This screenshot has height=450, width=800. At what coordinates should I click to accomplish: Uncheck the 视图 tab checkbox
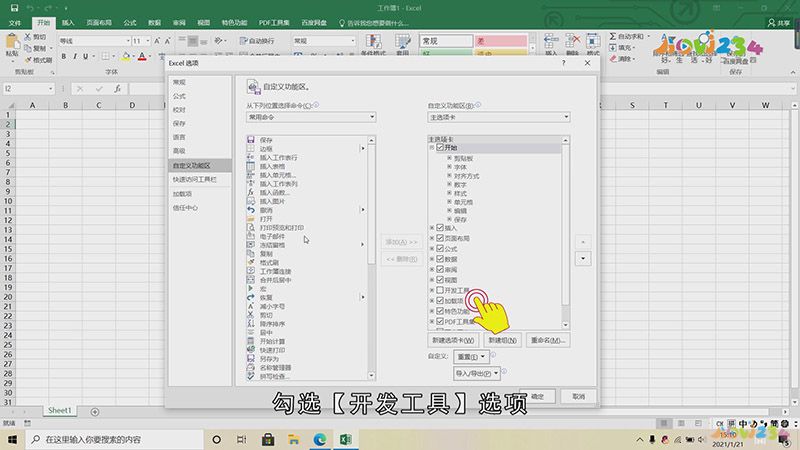(440, 280)
